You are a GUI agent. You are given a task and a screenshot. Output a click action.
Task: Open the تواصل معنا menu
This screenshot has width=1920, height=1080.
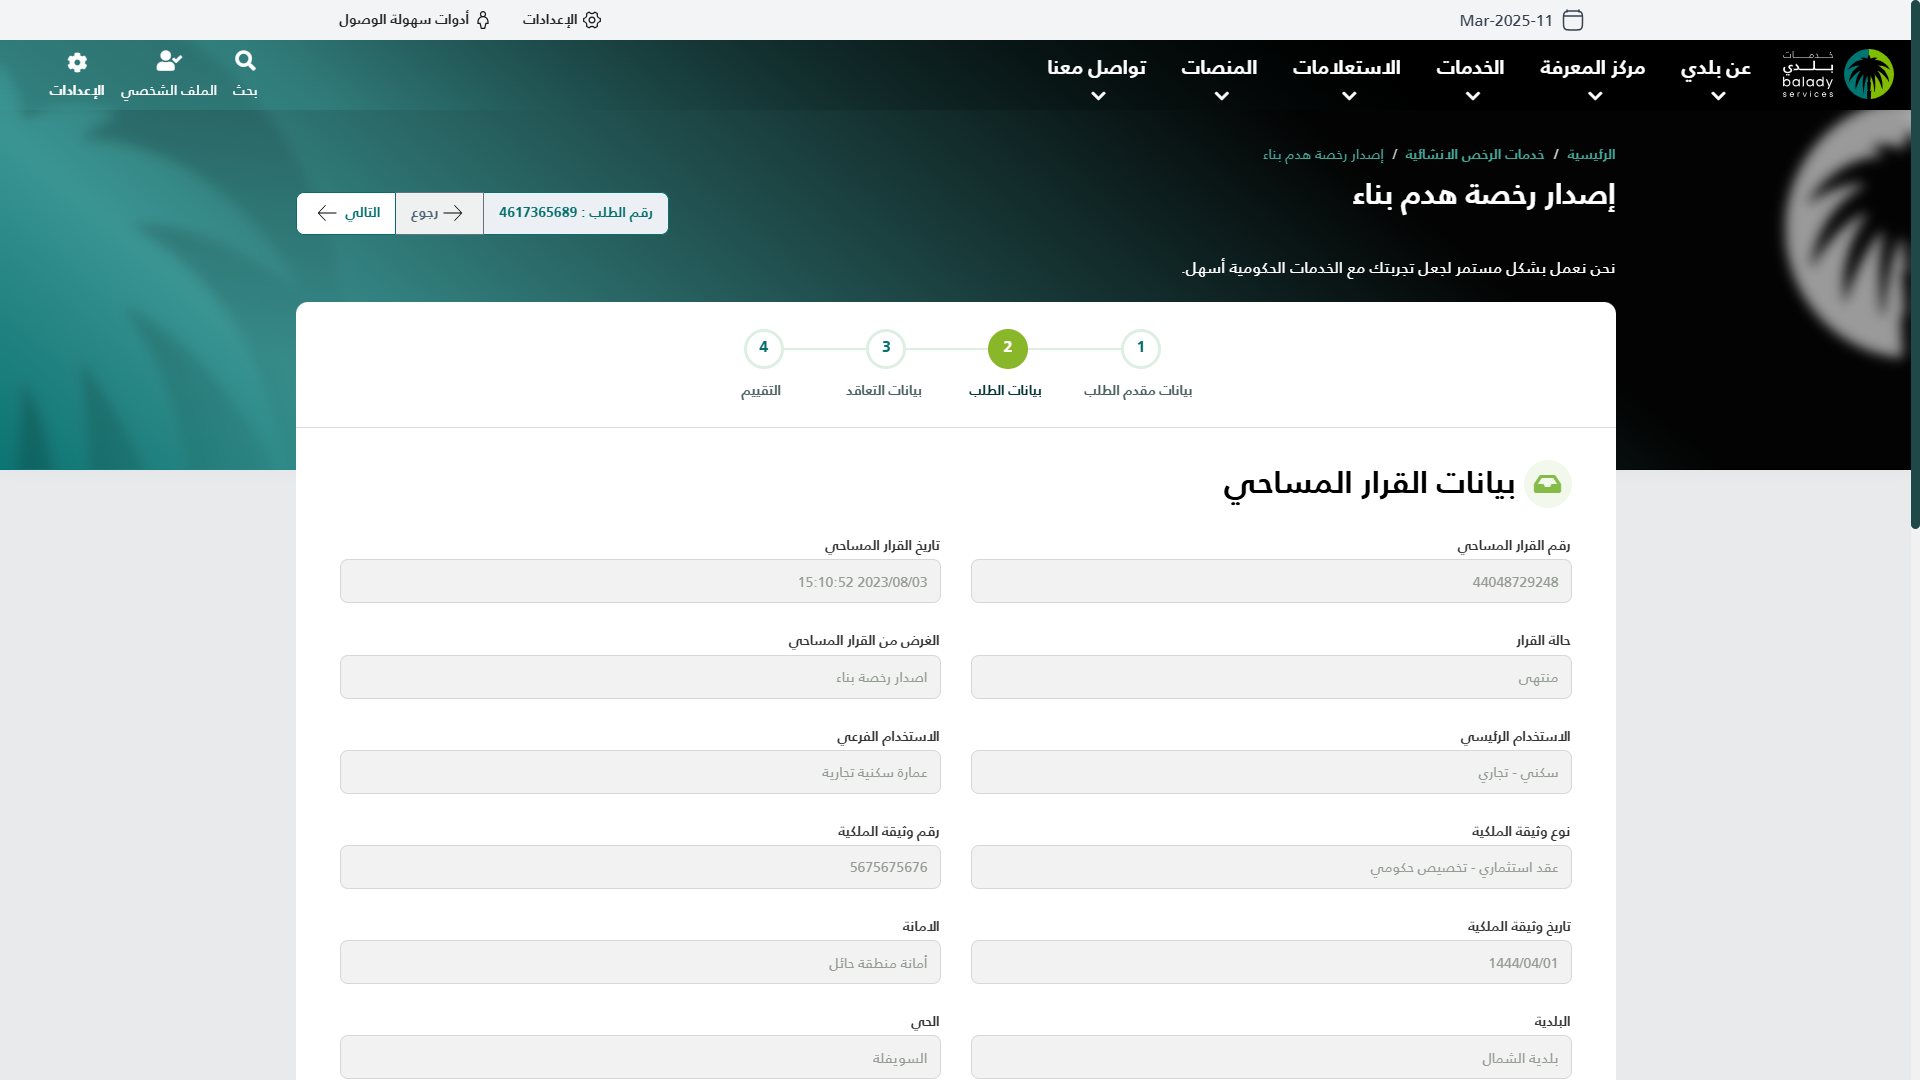[x=1097, y=78]
